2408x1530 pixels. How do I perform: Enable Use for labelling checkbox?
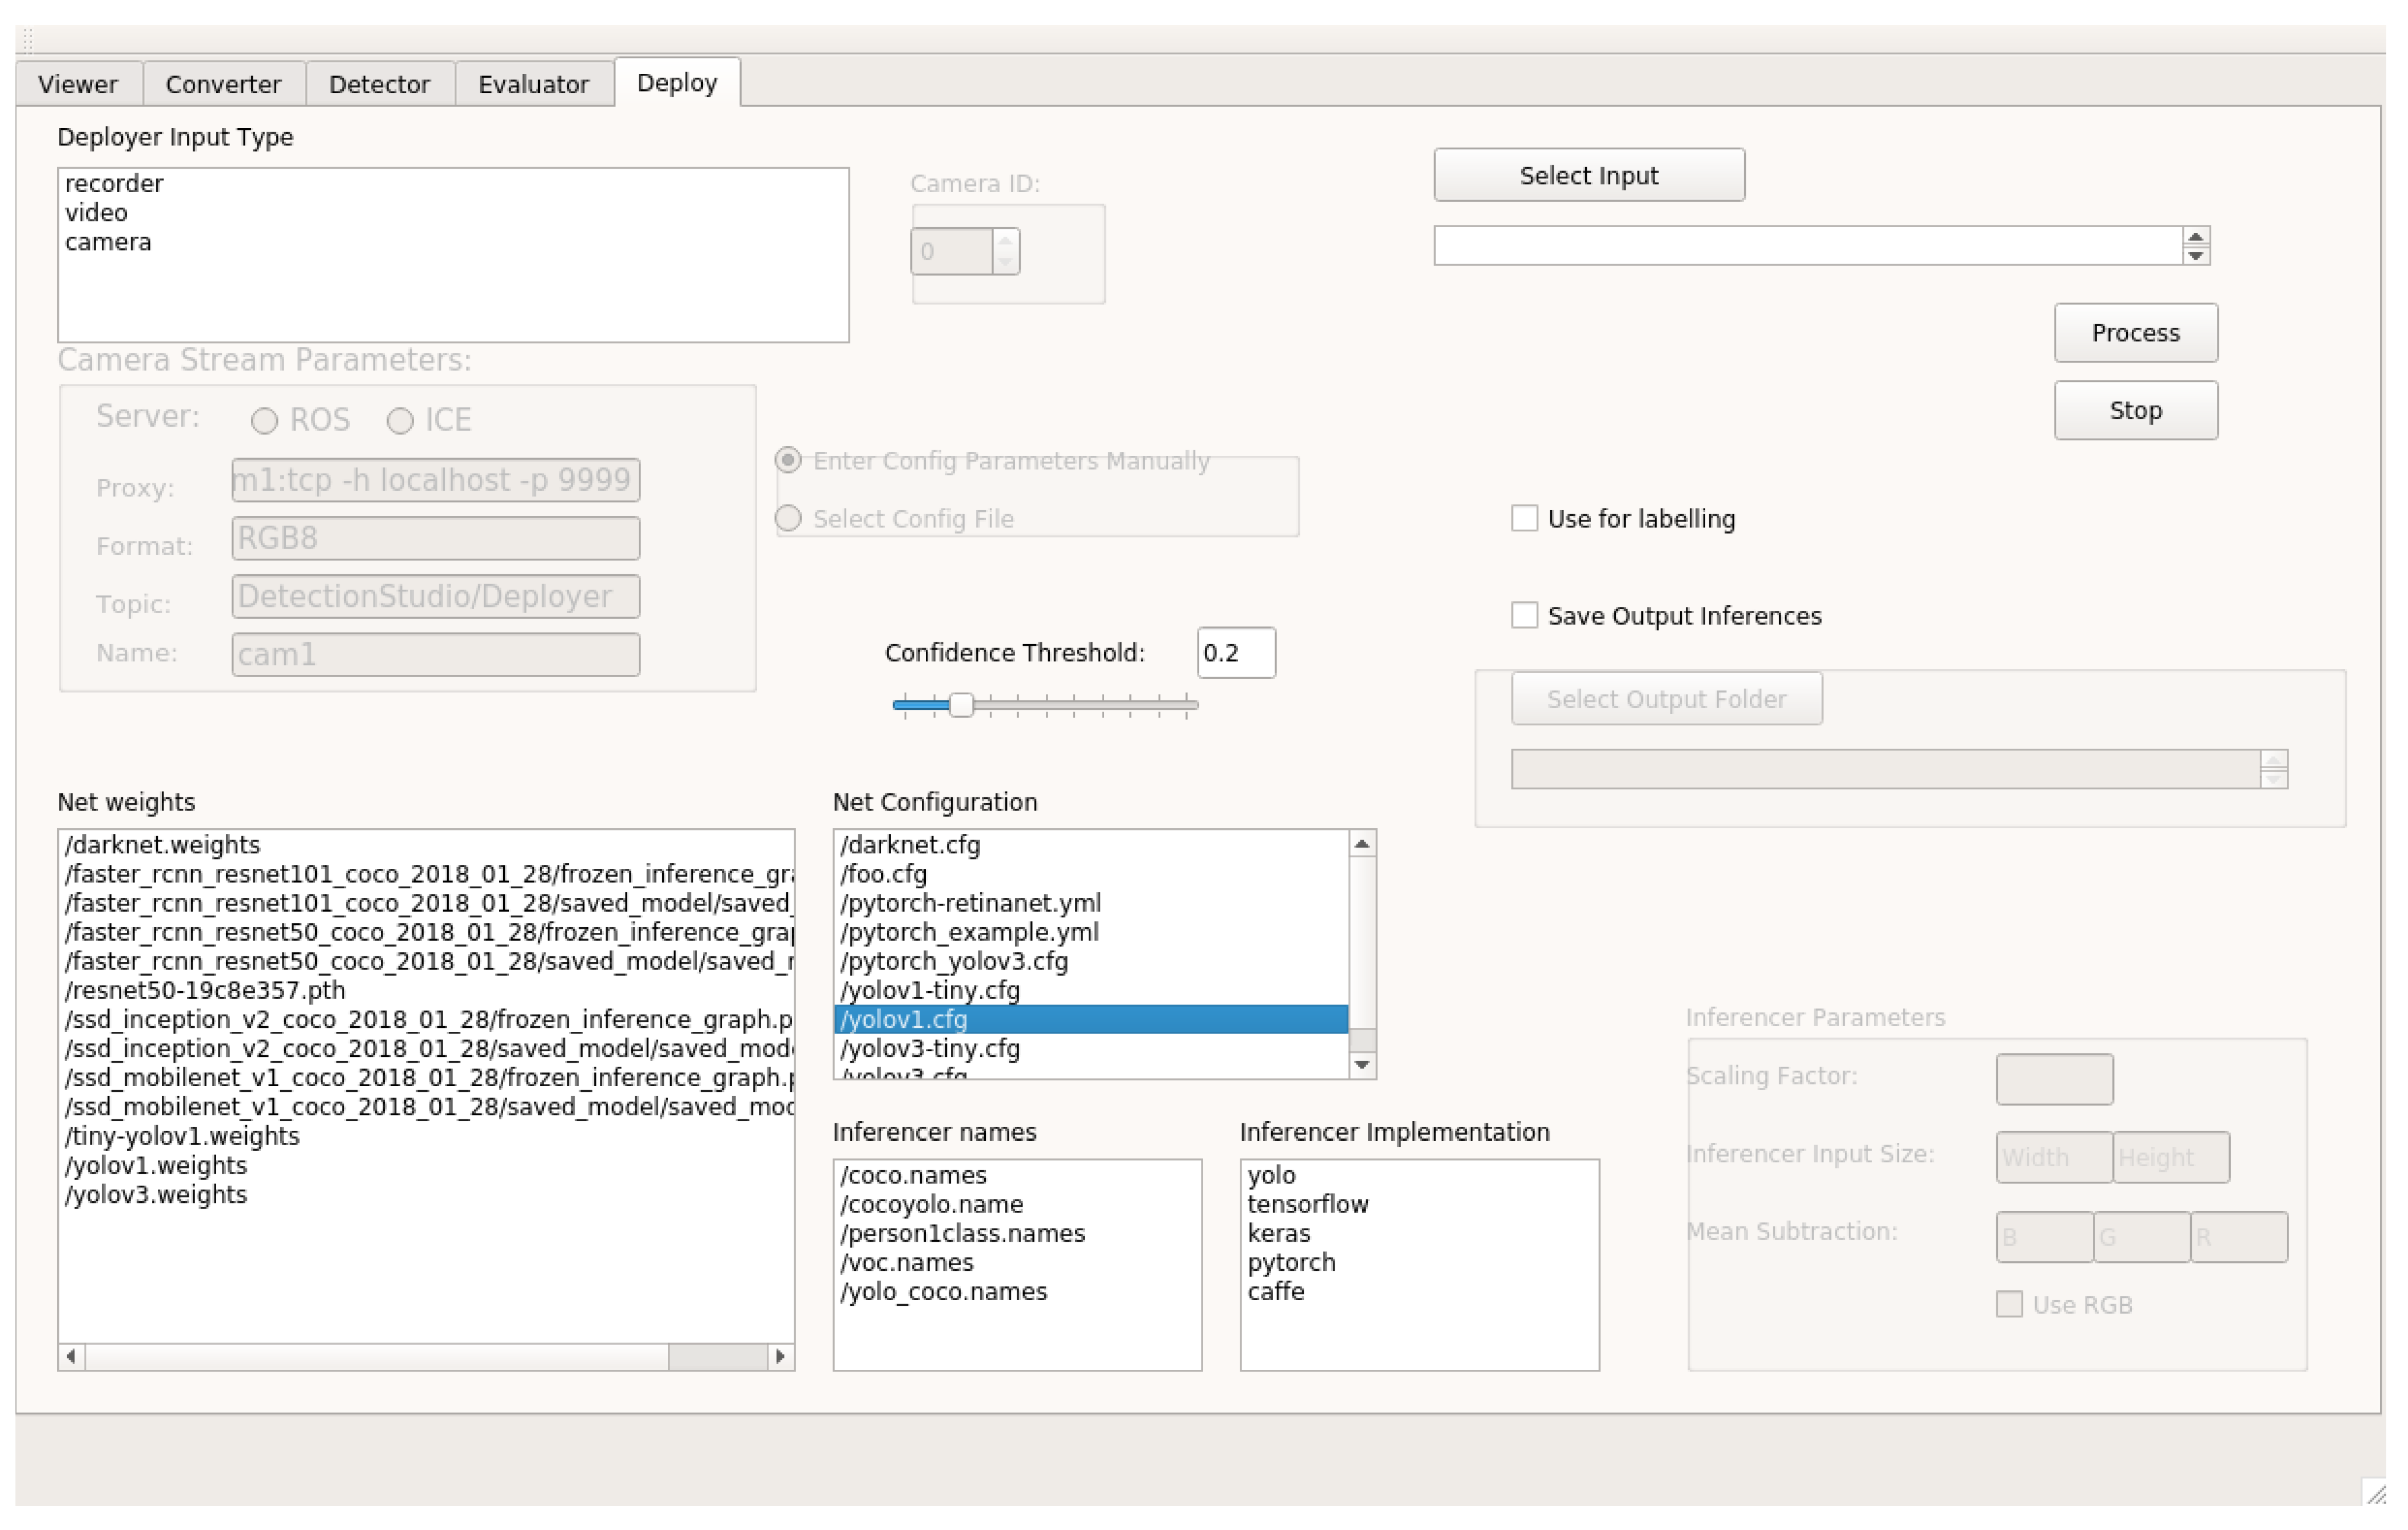[x=1524, y=518]
